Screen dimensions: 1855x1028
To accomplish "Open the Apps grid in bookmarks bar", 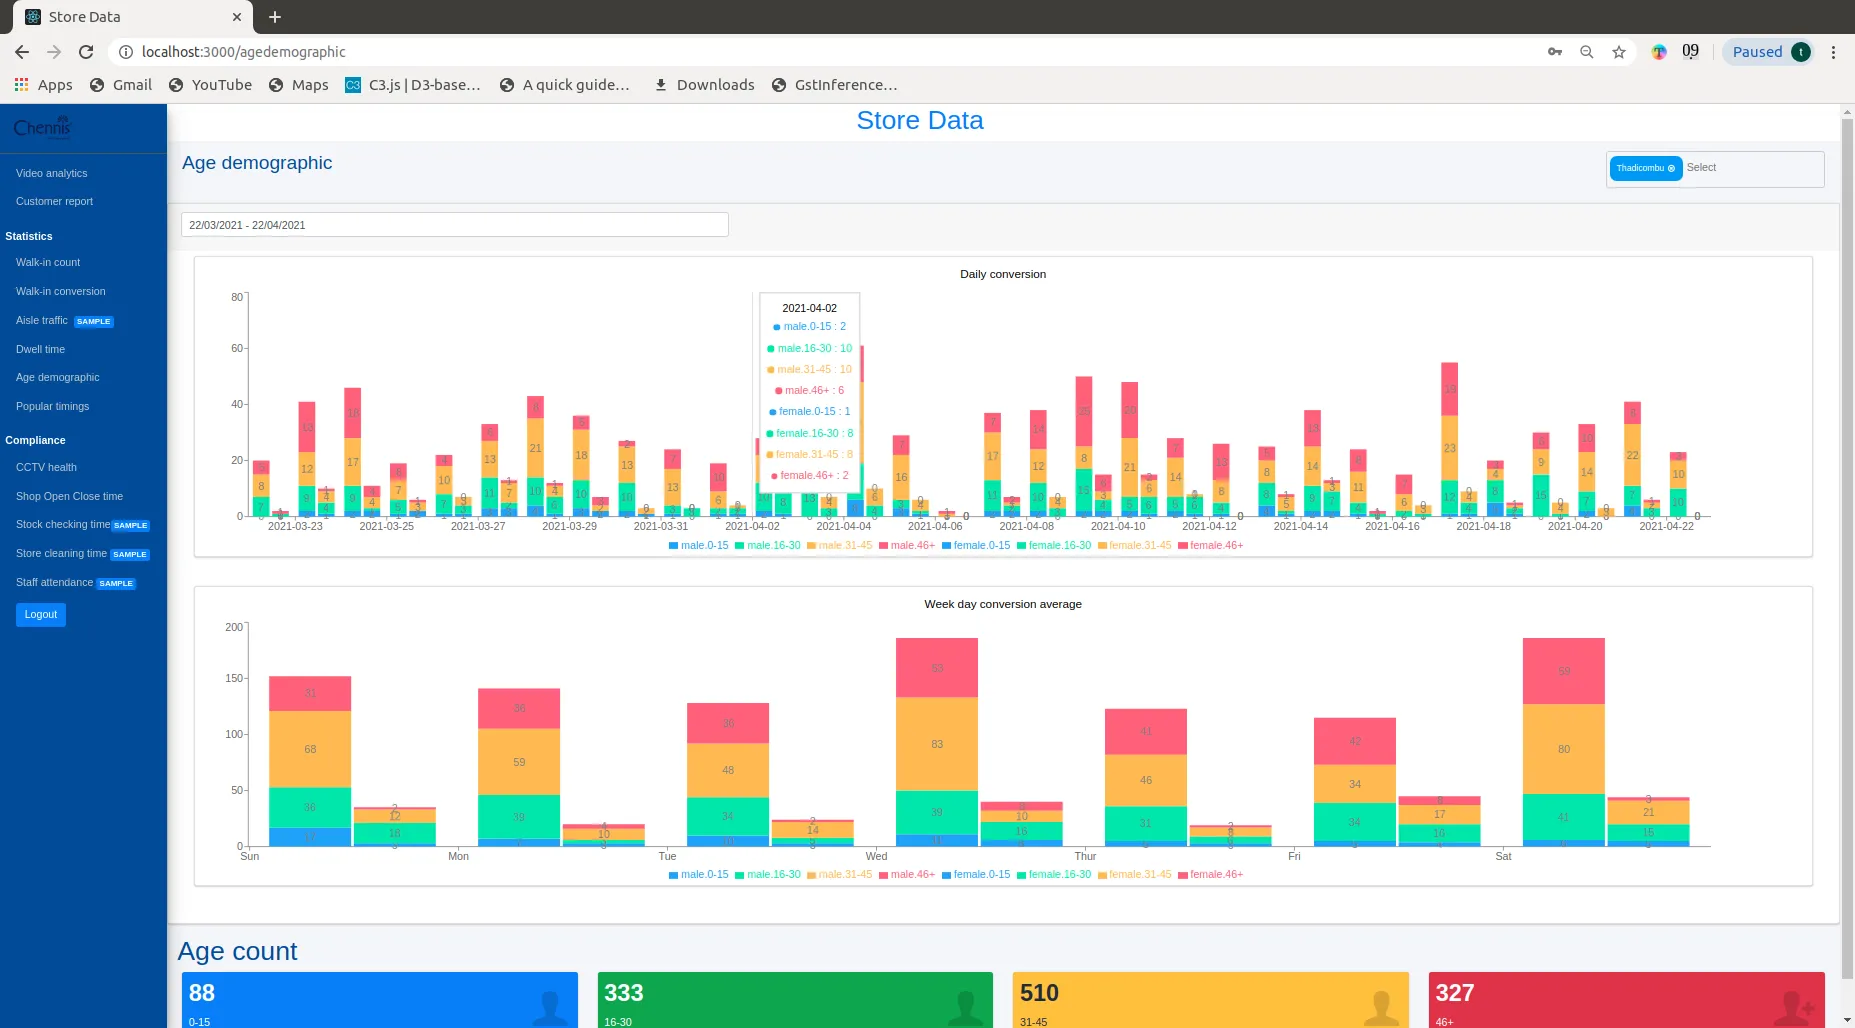I will click(44, 85).
